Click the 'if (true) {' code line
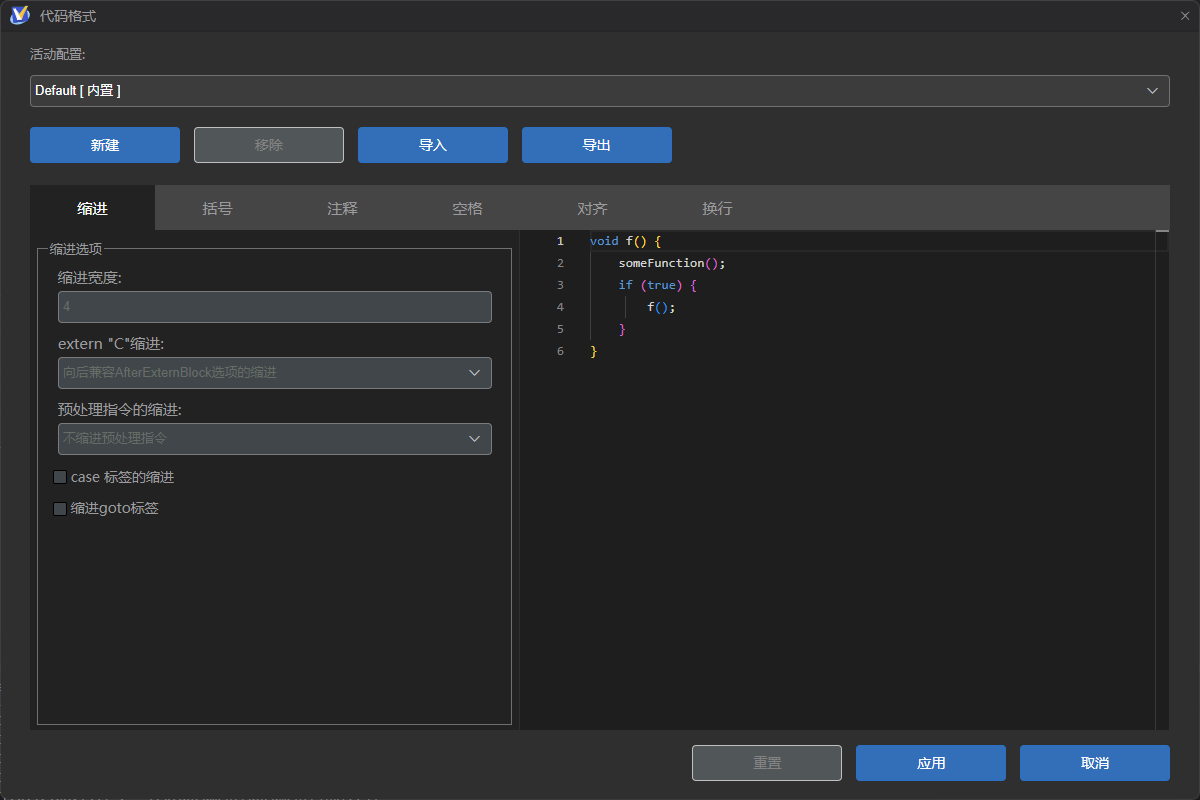The width and height of the screenshot is (1200, 800). tap(657, 285)
